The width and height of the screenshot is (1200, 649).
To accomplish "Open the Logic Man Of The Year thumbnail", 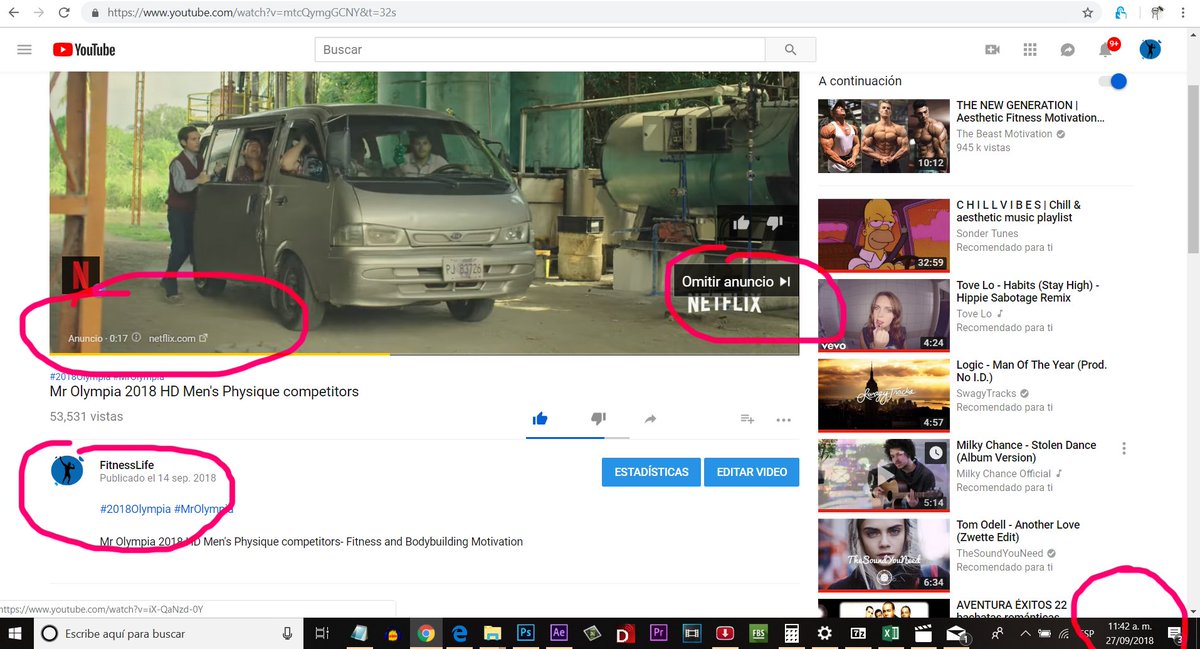I will 884,395.
